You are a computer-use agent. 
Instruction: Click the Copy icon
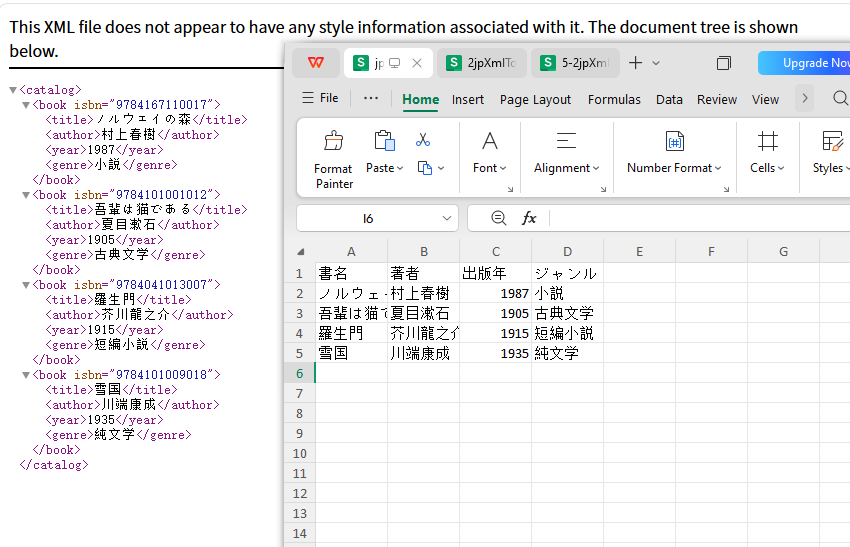tap(424, 168)
